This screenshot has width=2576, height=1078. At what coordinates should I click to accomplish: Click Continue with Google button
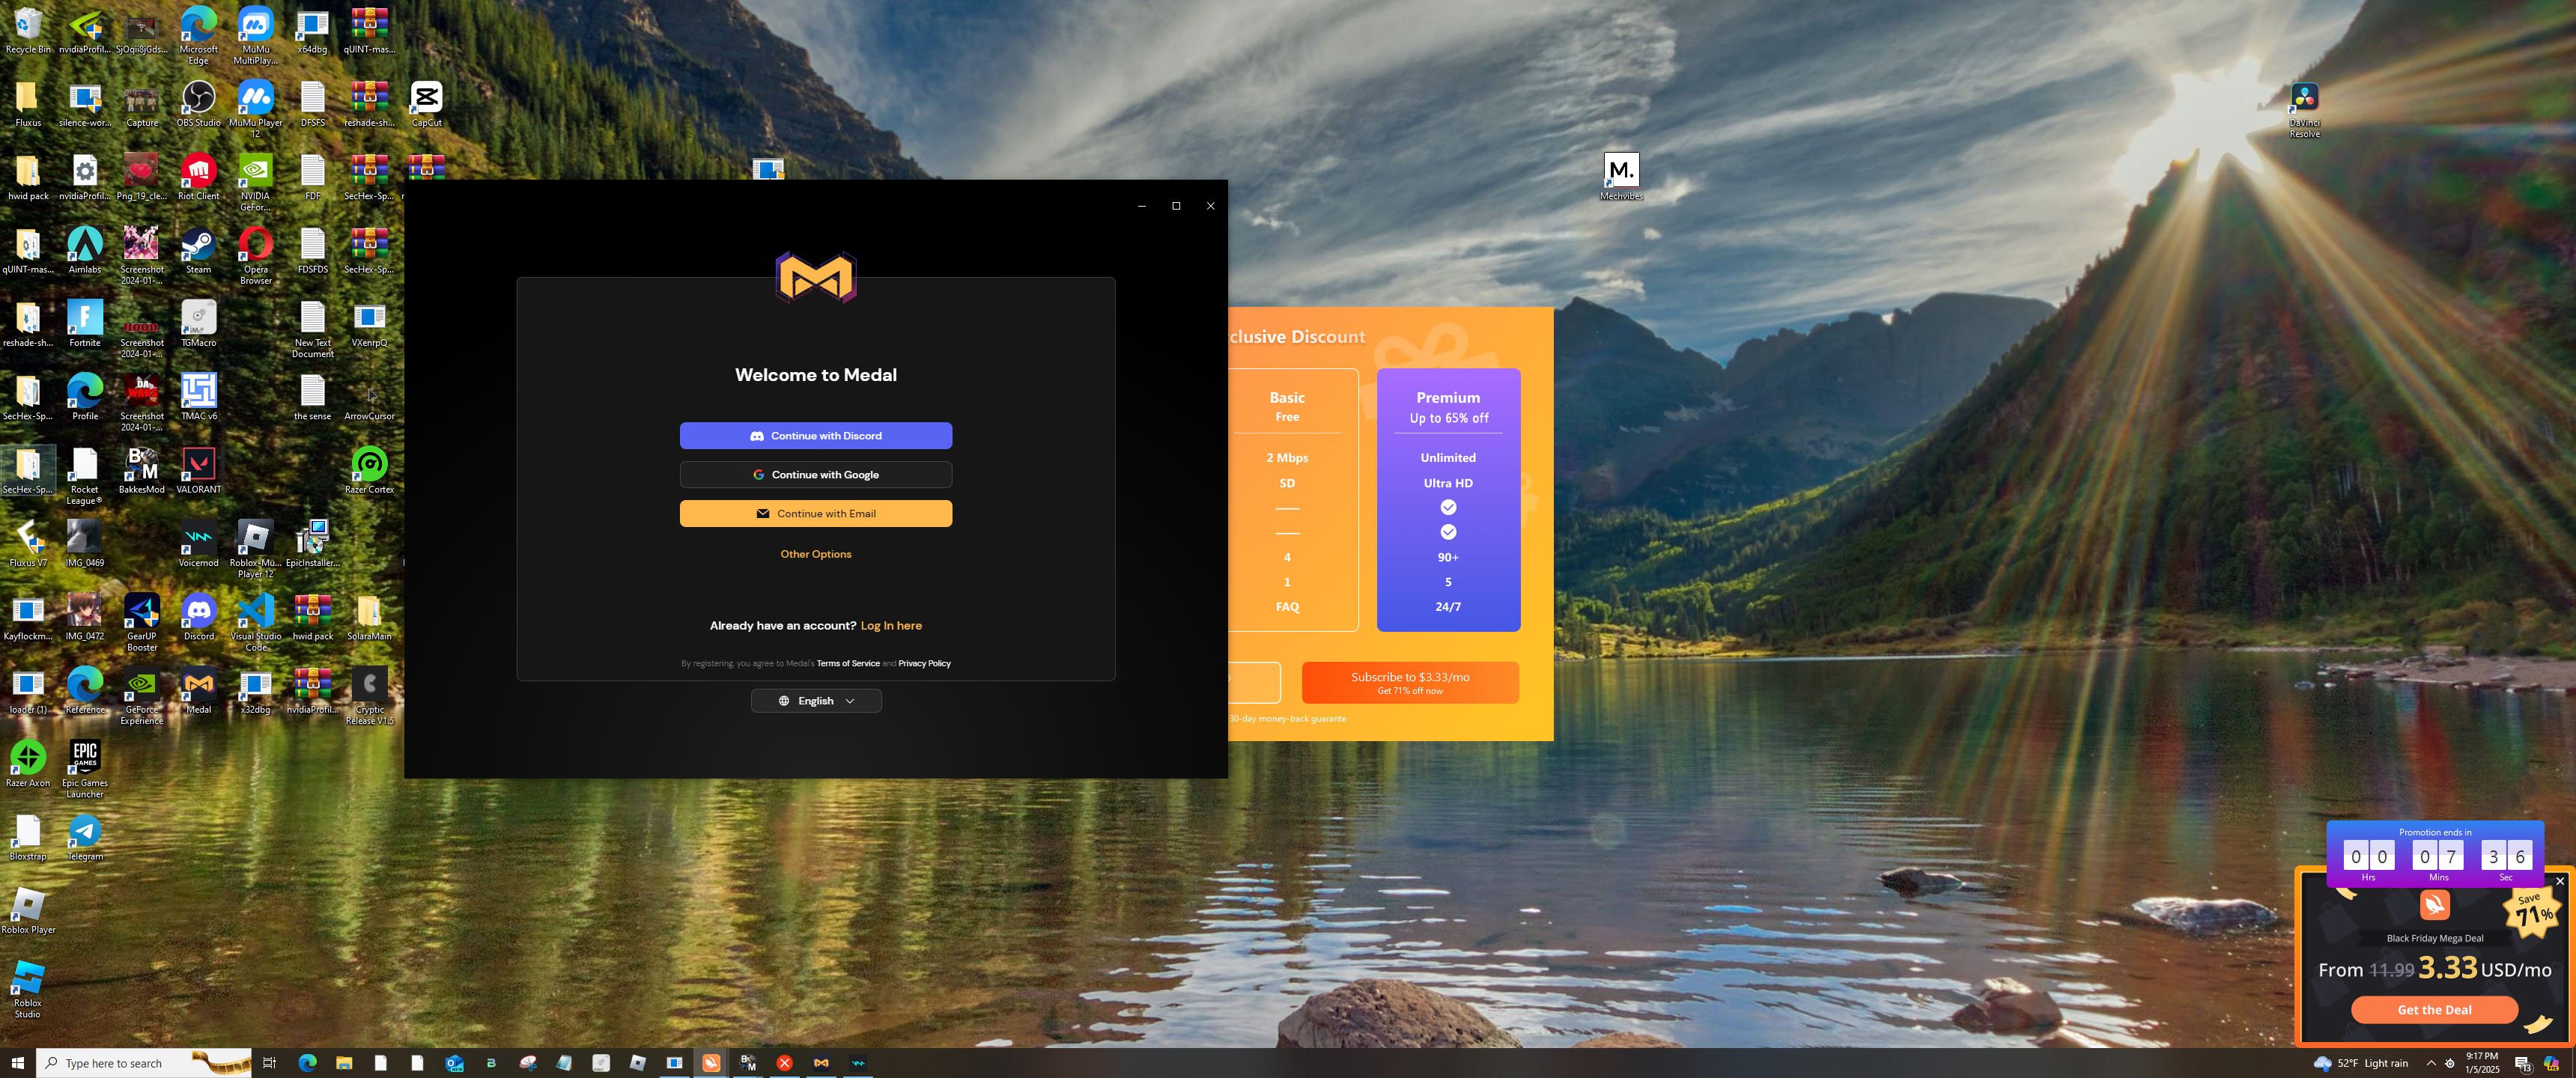(815, 475)
